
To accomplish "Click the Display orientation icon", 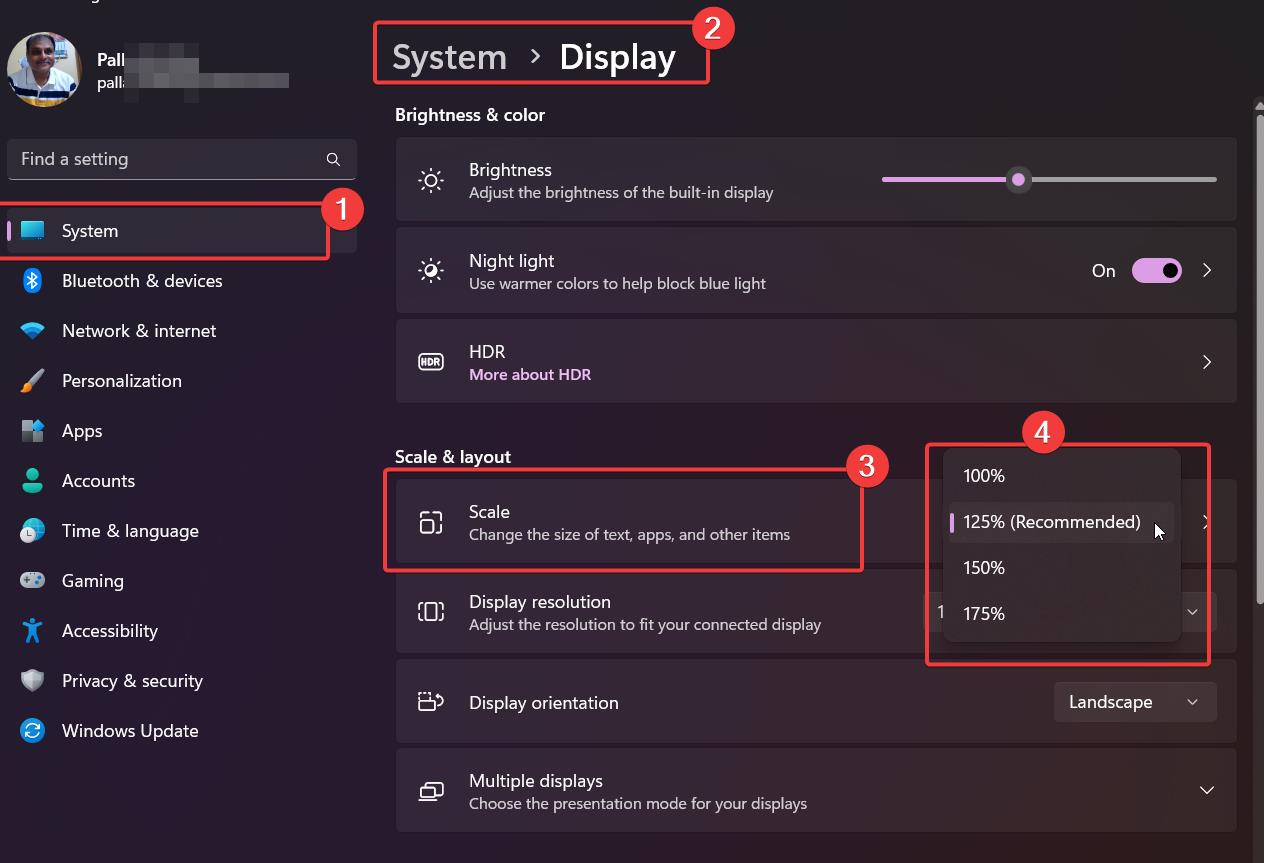I will (430, 701).
